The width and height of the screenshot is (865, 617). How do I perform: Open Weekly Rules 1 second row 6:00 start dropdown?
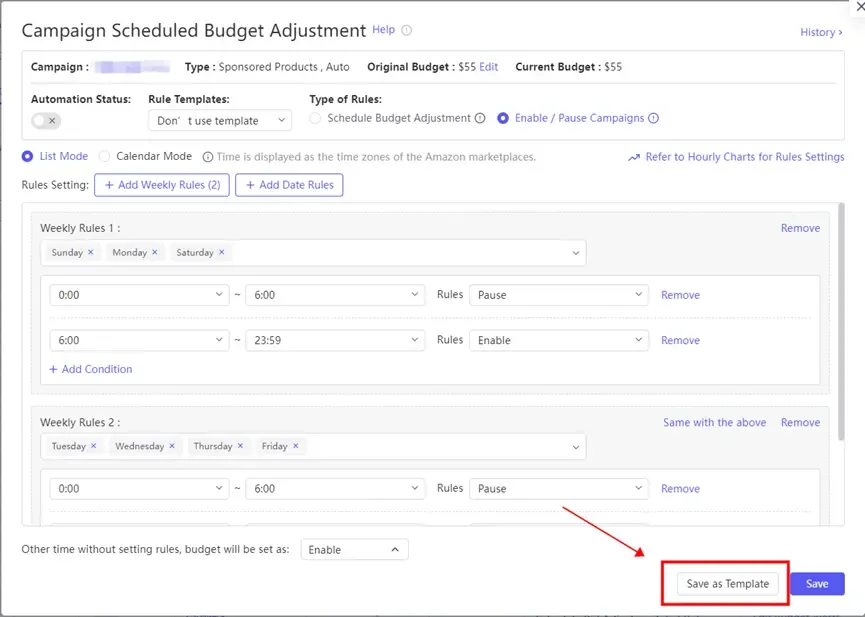[139, 340]
